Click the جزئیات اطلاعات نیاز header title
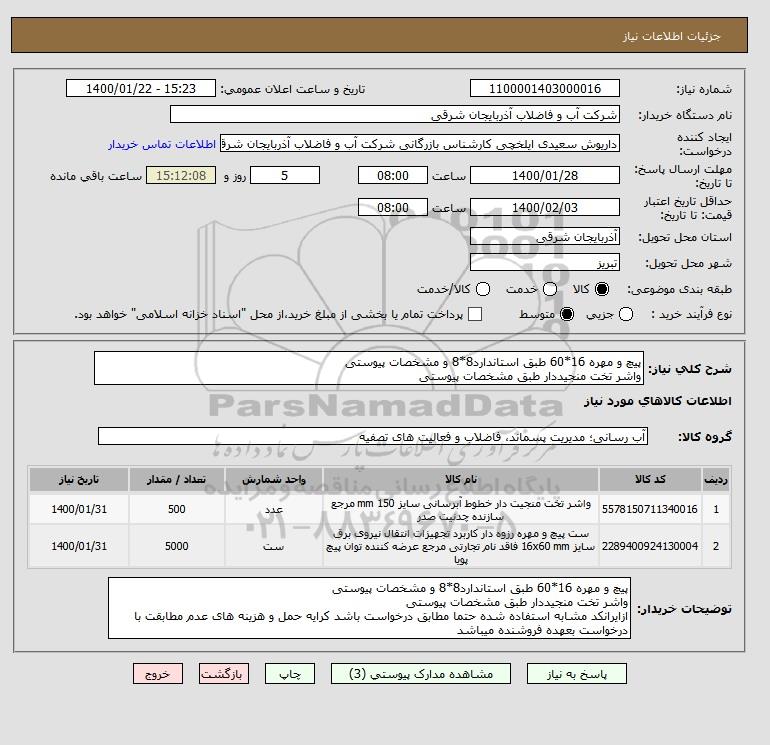770x745 pixels. (671, 36)
